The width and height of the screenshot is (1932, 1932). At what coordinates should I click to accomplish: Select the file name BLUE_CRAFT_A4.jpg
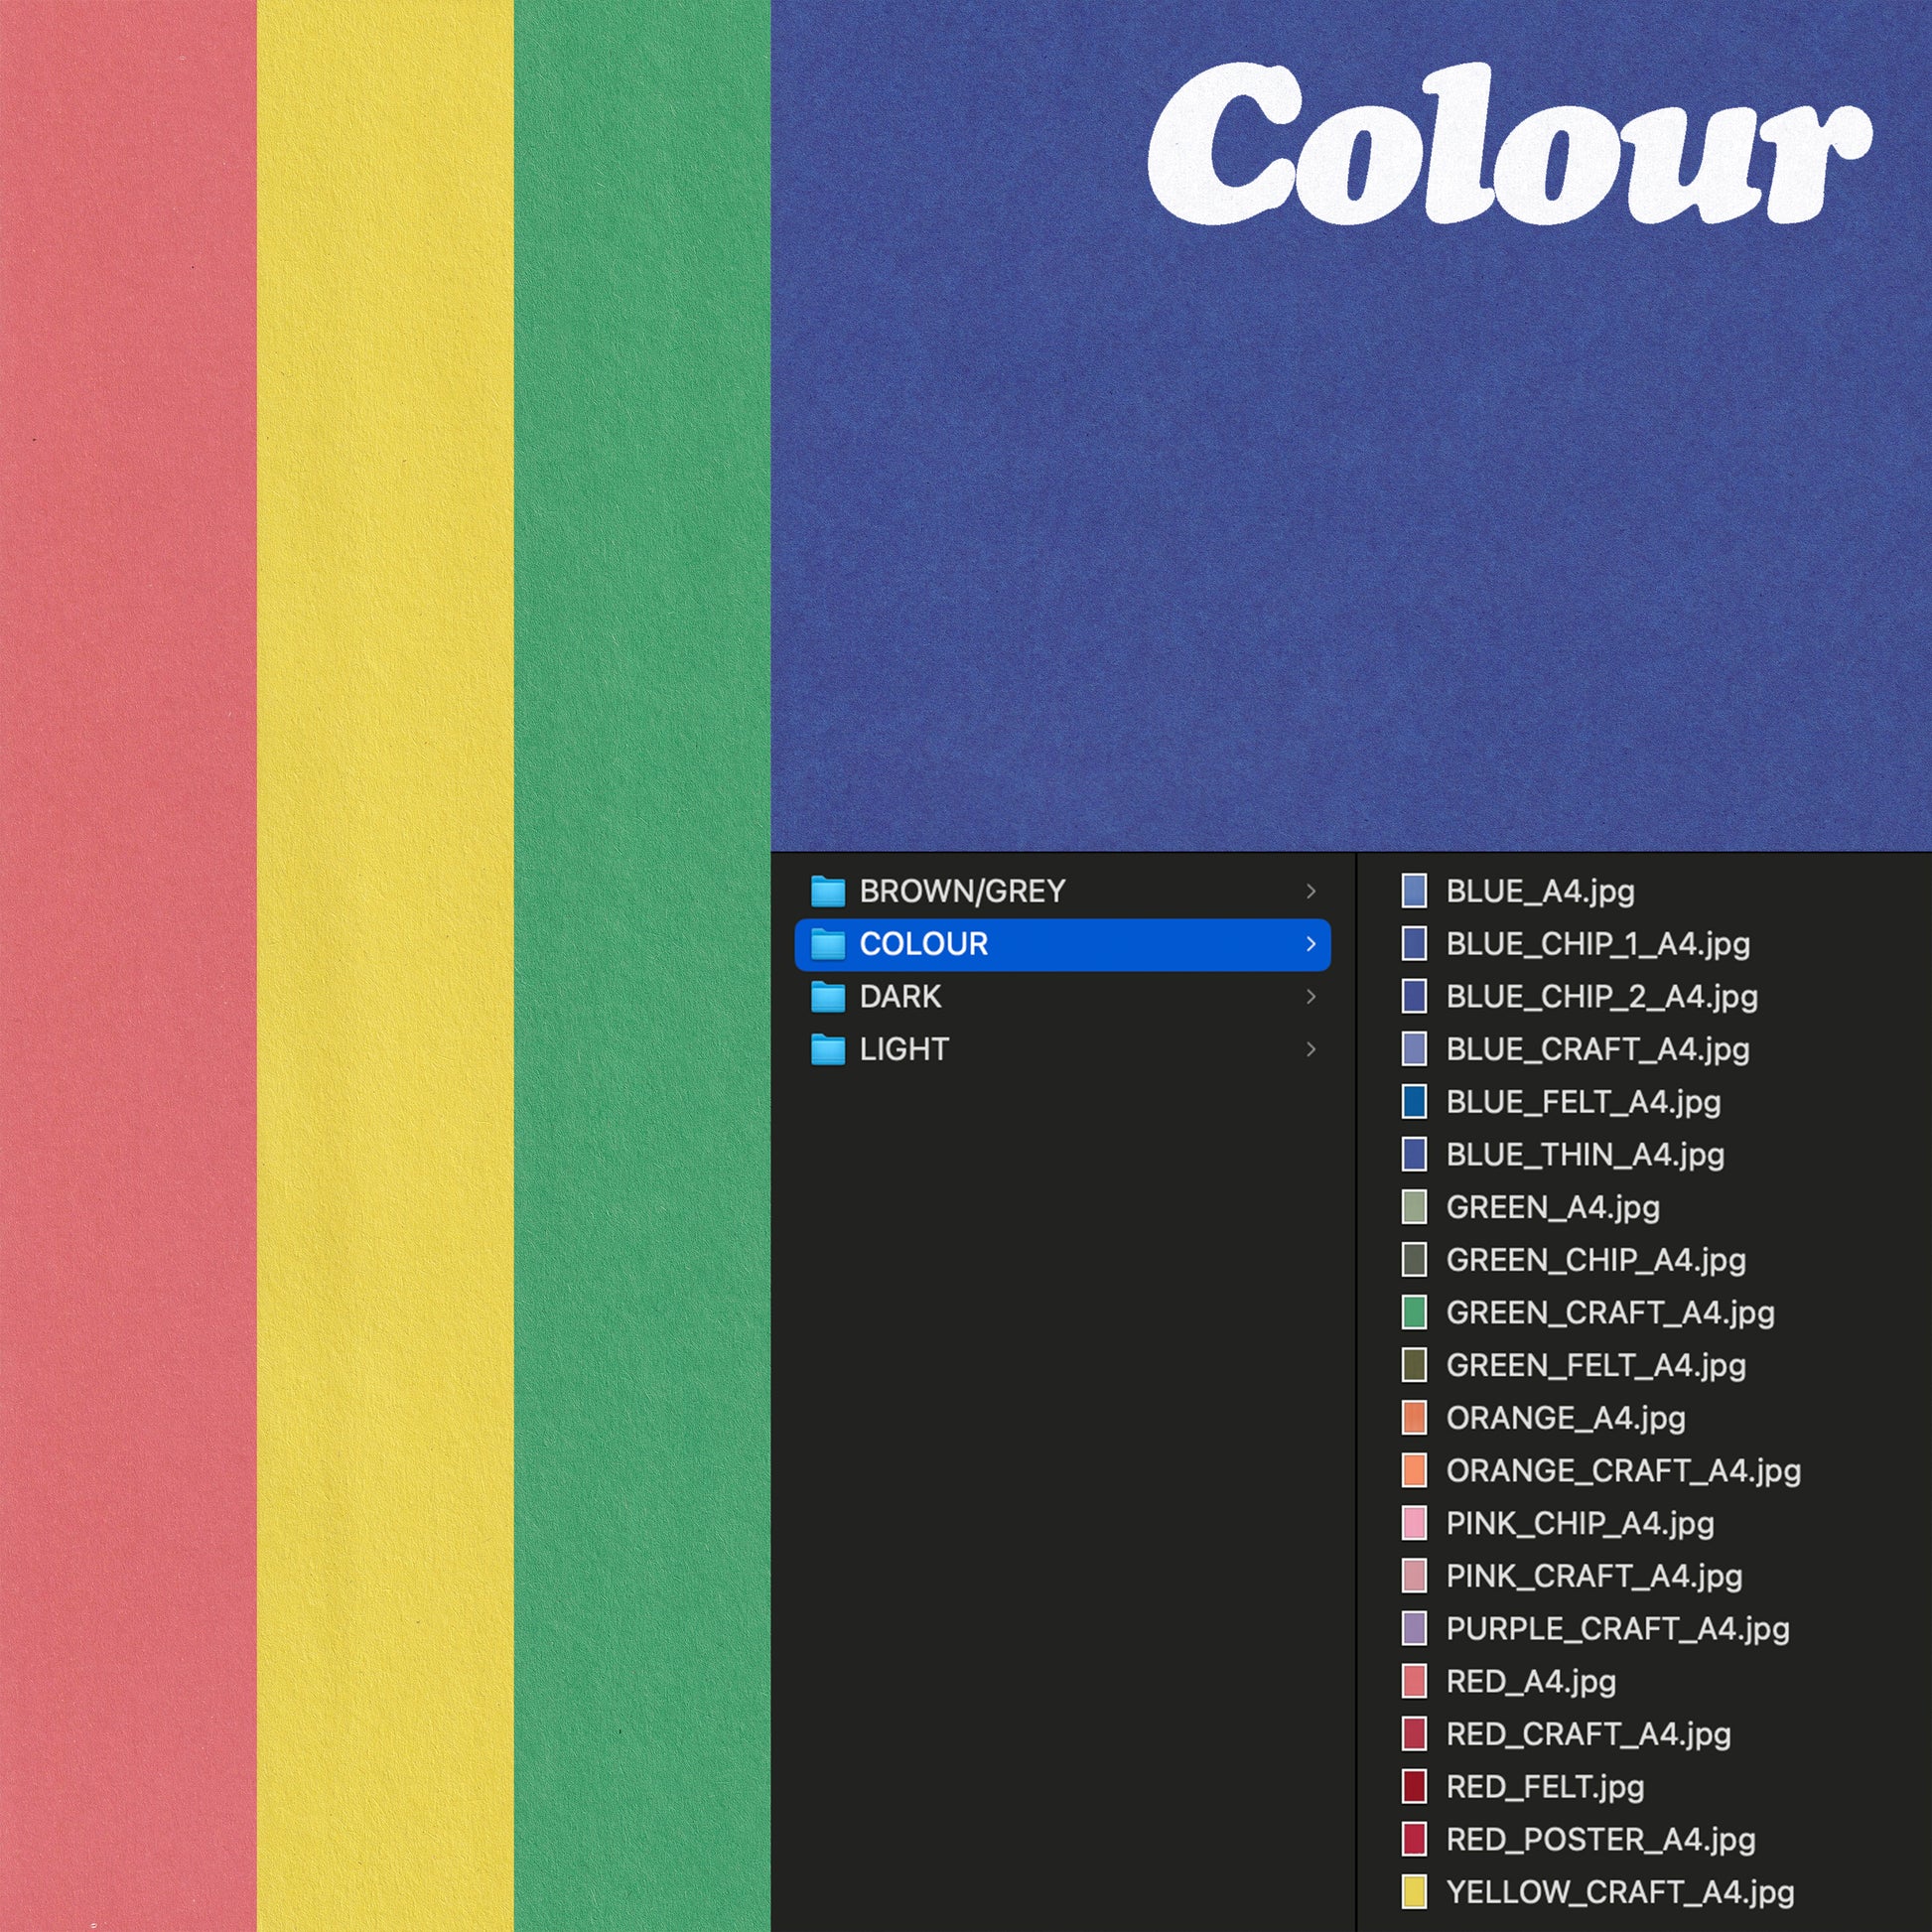coord(1598,1049)
